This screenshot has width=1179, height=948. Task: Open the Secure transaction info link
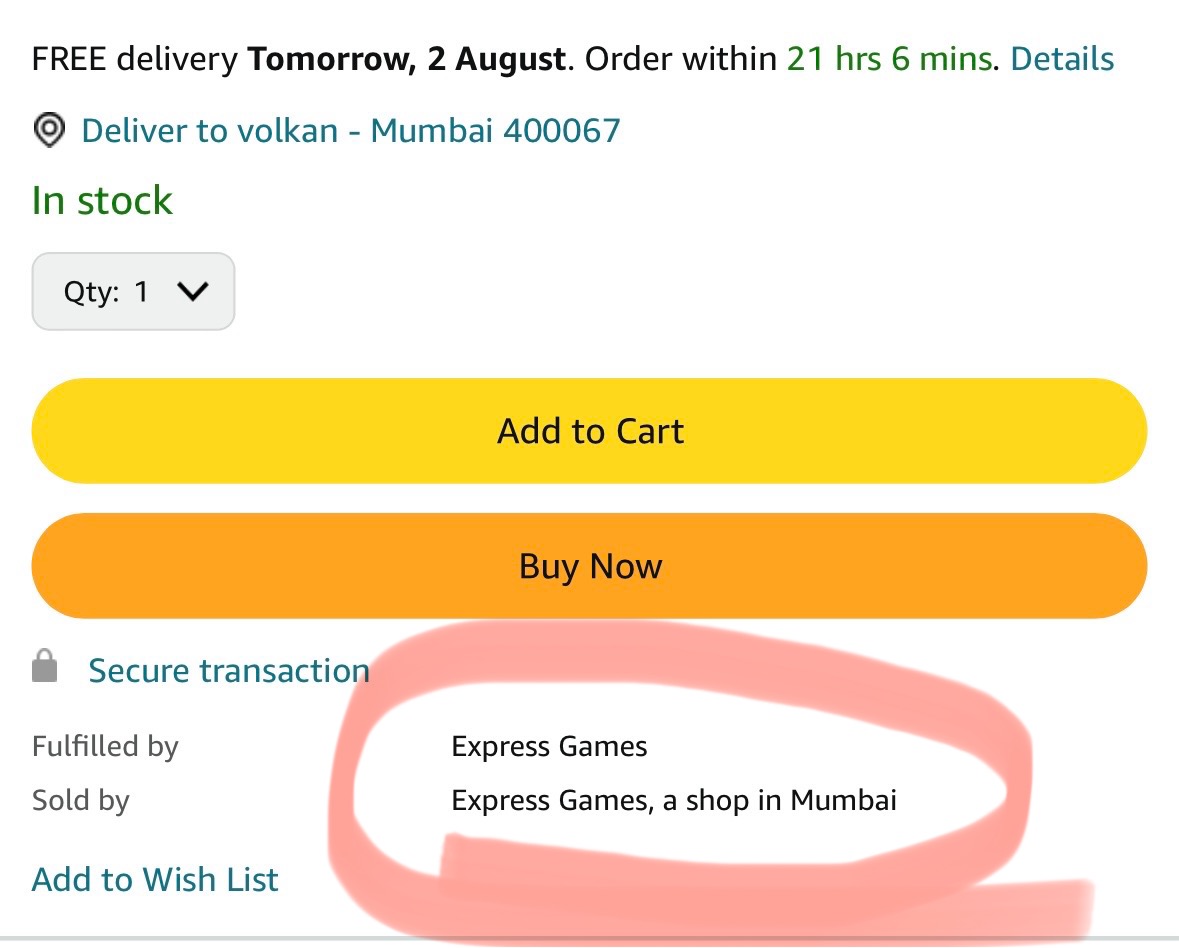(x=229, y=670)
